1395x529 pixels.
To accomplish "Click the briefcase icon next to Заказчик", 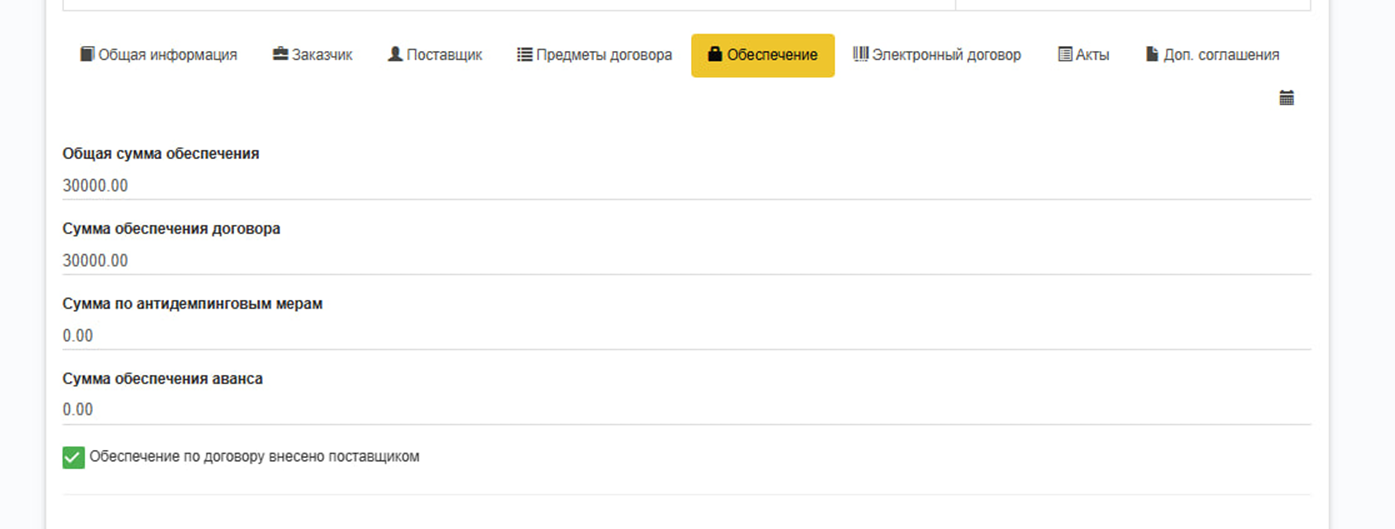I will coord(280,55).
